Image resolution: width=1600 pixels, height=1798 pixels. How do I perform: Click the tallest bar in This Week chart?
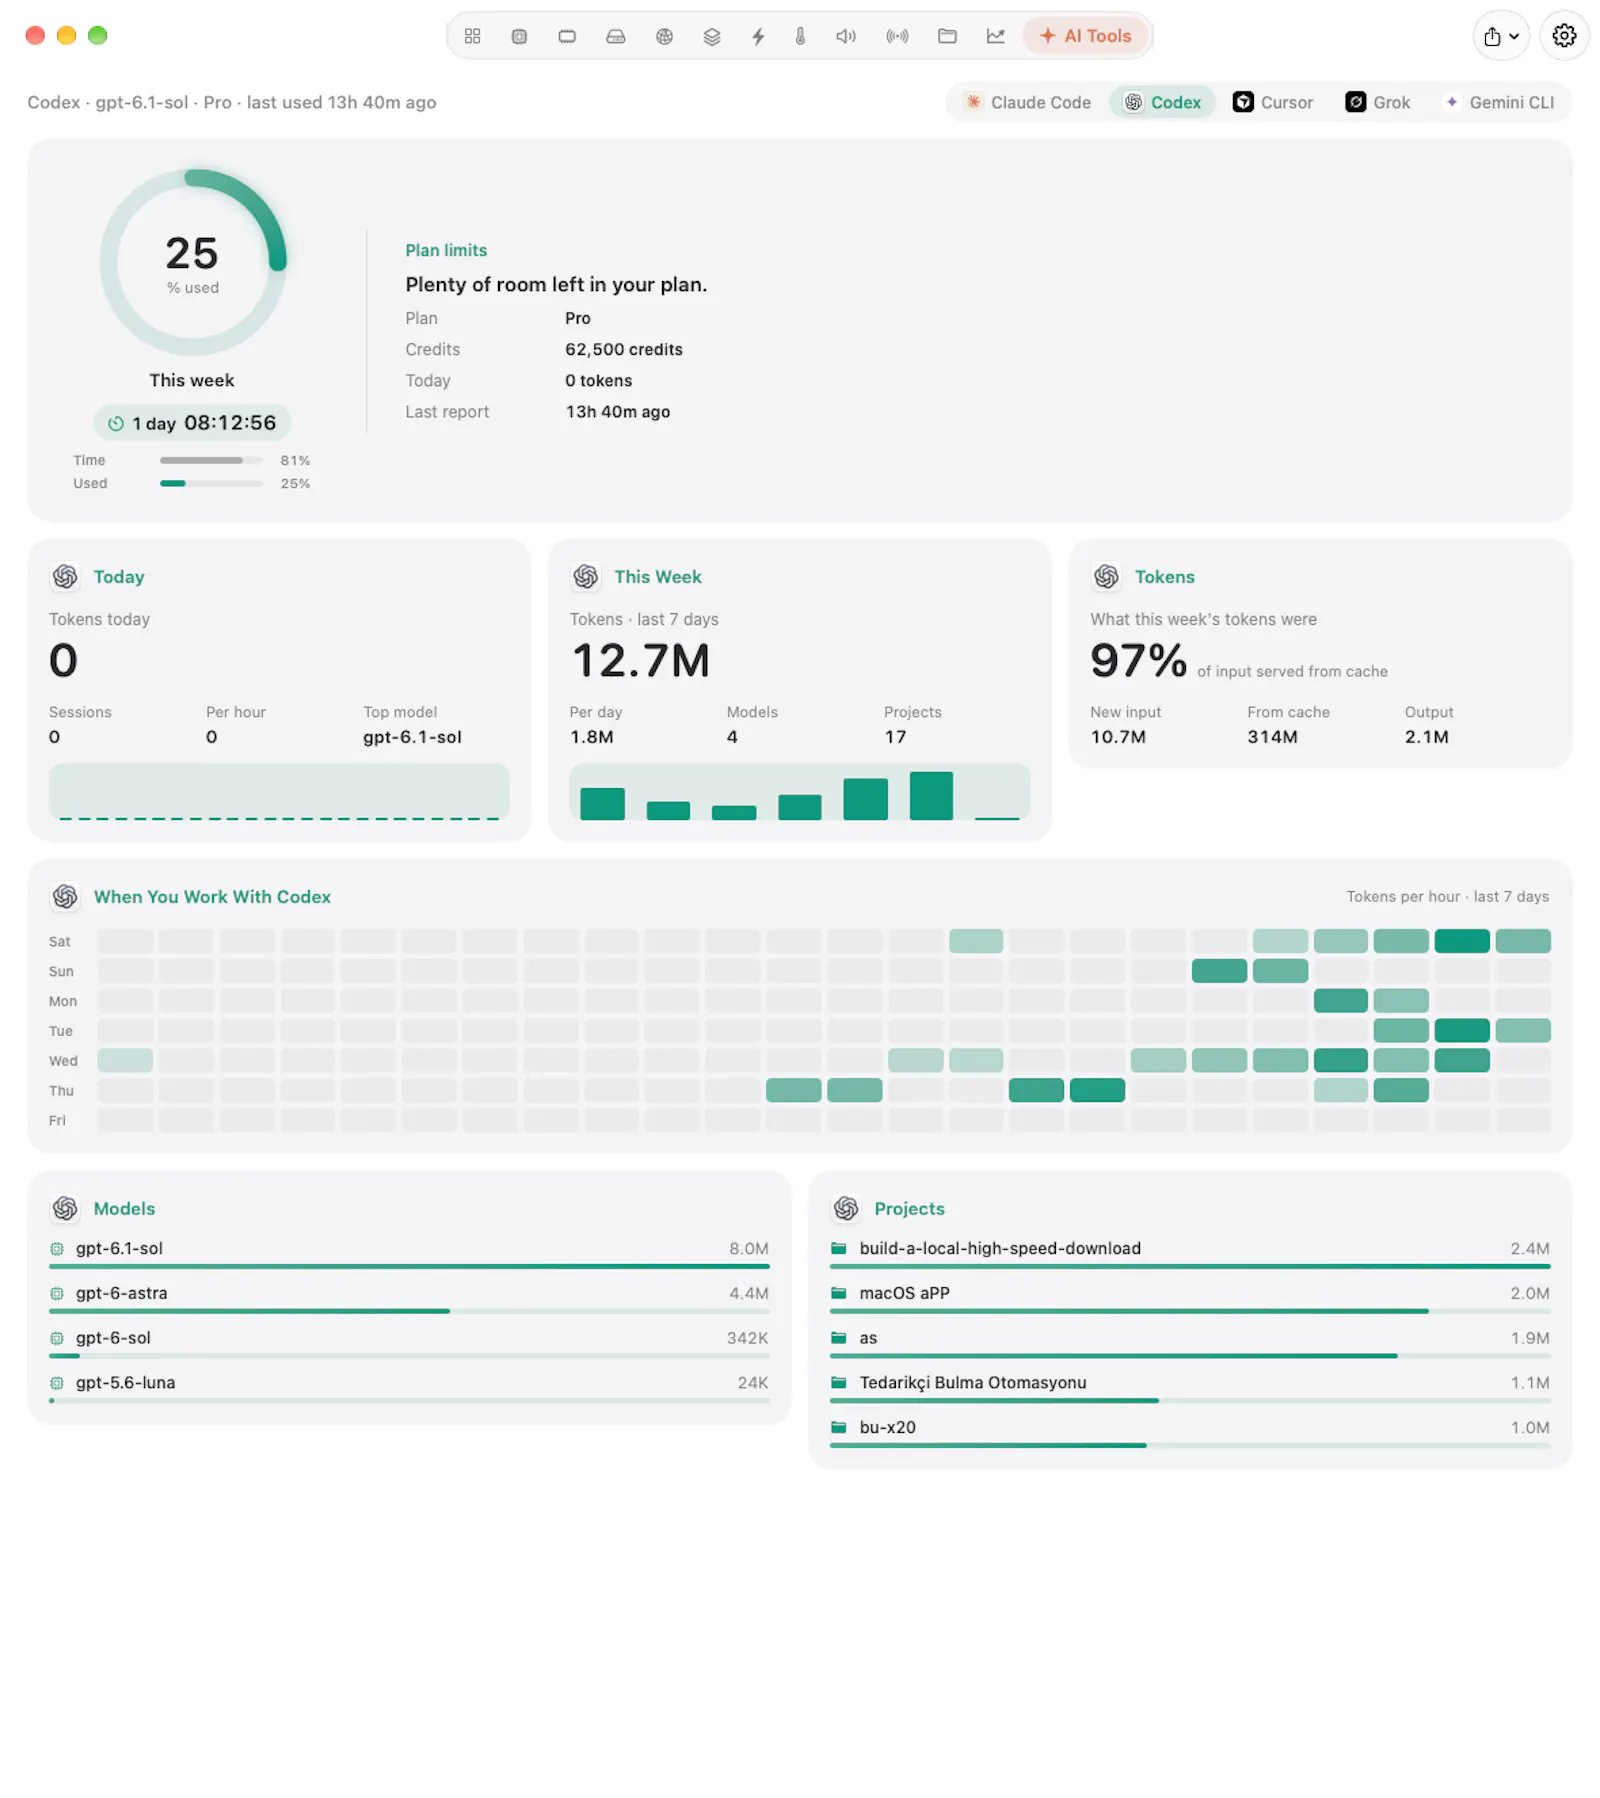(x=931, y=796)
